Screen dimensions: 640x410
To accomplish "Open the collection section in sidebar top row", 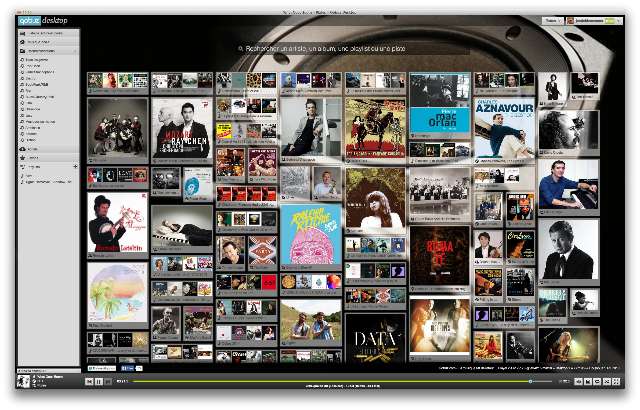I will pos(48,33).
